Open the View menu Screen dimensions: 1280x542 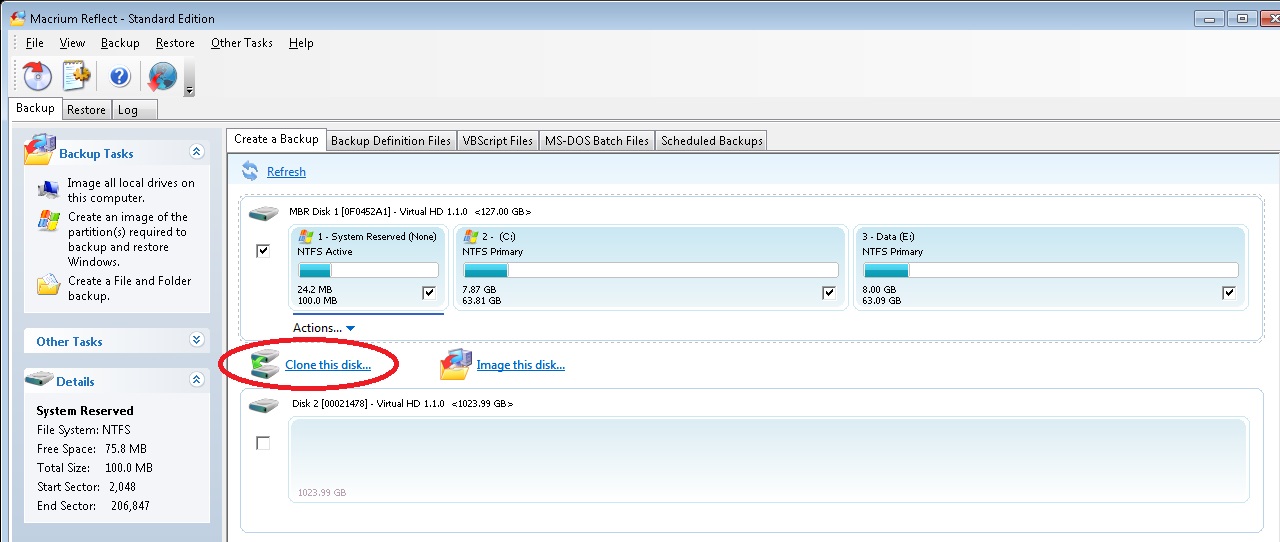pos(72,43)
